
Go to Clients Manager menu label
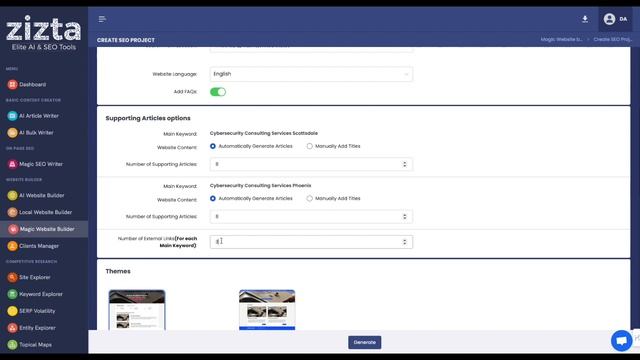tap(39, 246)
